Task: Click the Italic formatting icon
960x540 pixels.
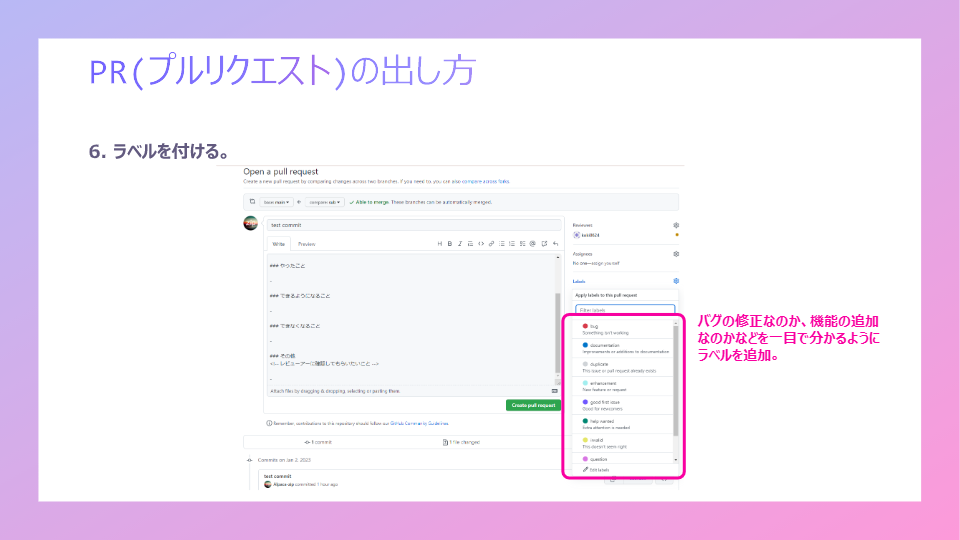Action: coord(460,244)
